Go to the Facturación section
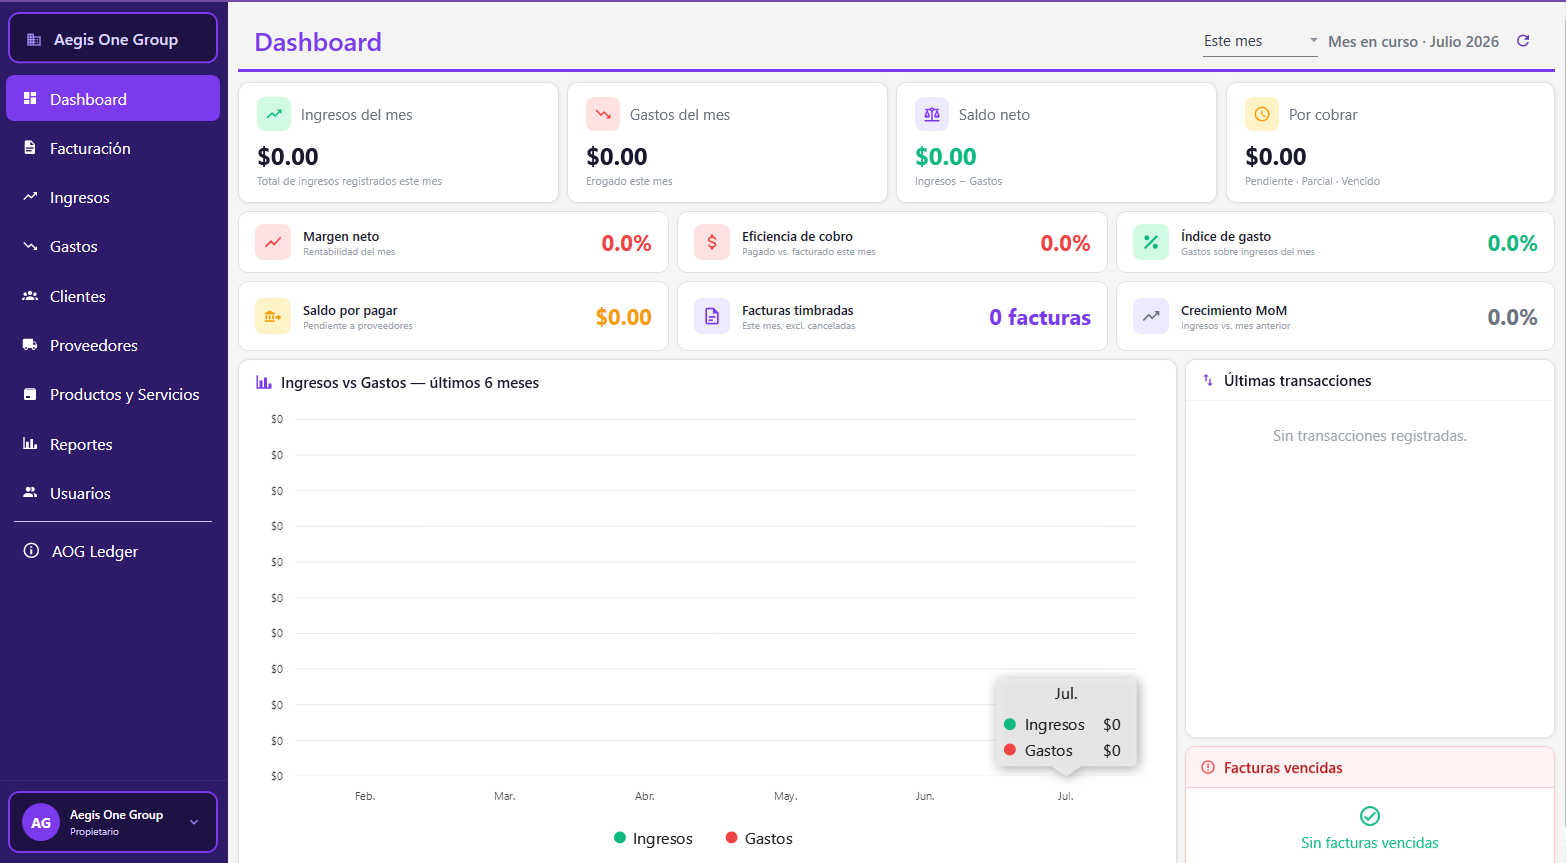 click(113, 148)
